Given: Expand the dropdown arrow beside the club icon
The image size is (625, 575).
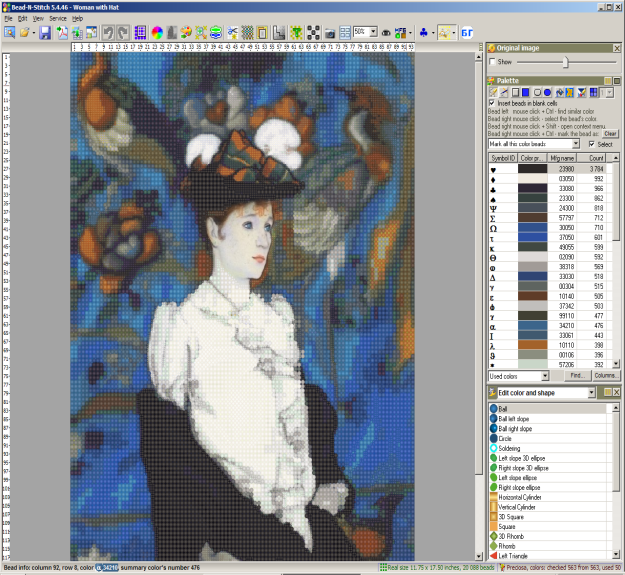Looking at the screenshot, I should pos(433,33).
